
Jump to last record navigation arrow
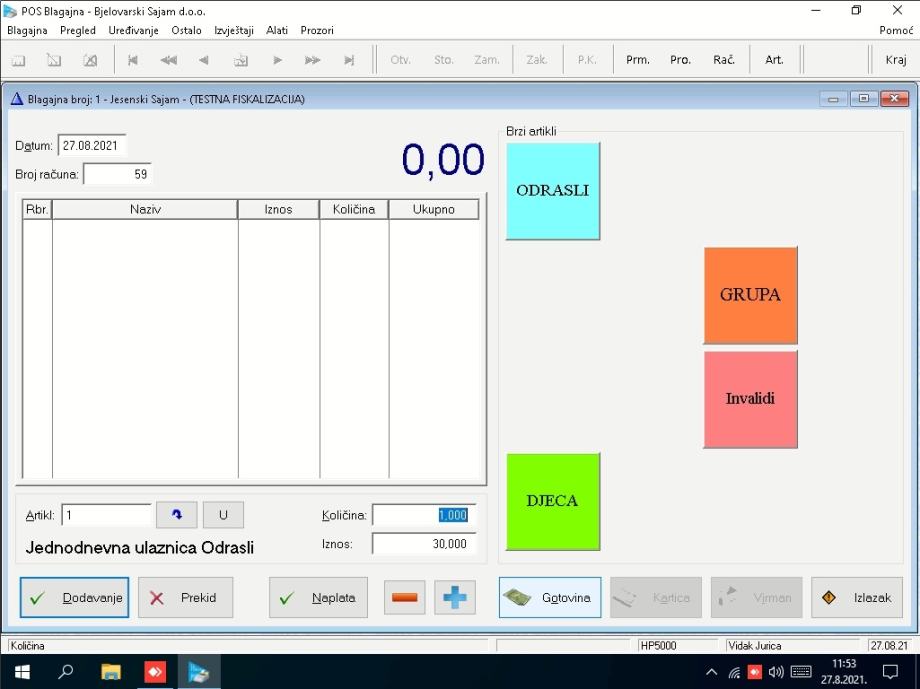coord(349,60)
